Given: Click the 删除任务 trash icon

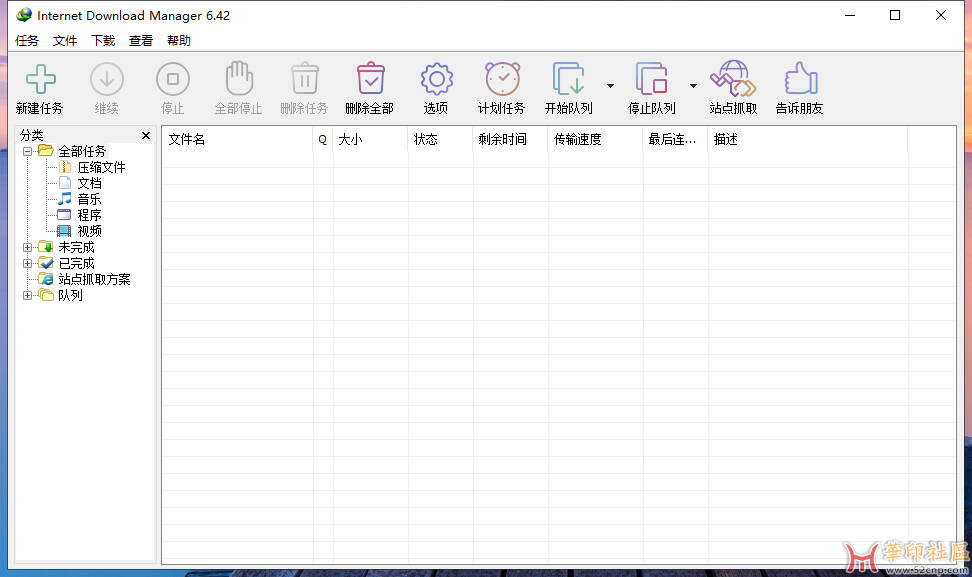Looking at the screenshot, I should (x=304, y=79).
